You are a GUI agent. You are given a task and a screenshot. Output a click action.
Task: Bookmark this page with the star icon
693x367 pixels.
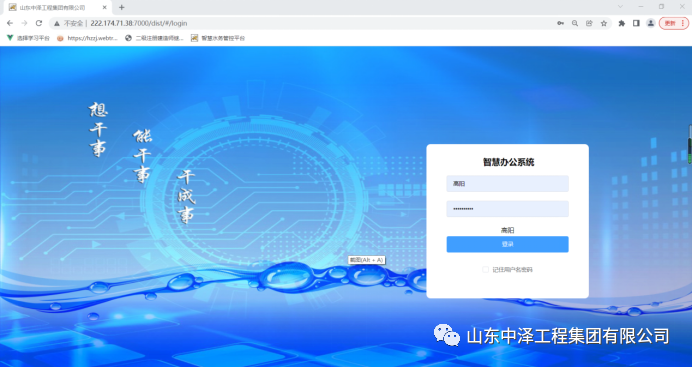pos(604,23)
